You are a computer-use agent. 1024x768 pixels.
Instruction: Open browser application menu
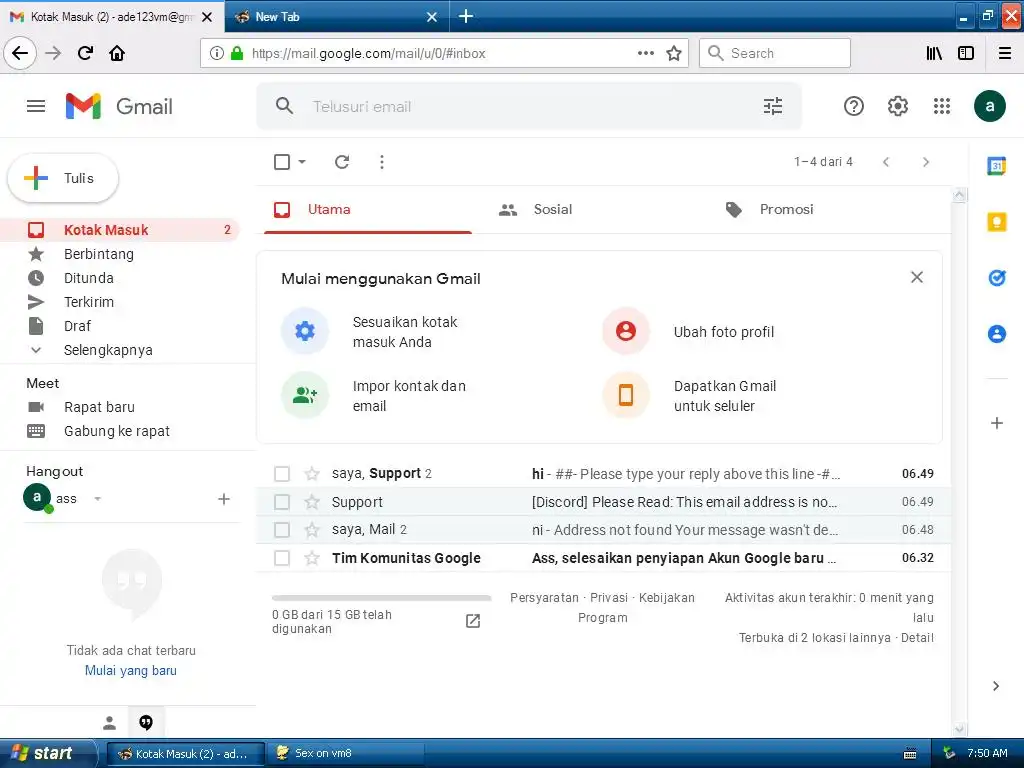tap(1005, 53)
